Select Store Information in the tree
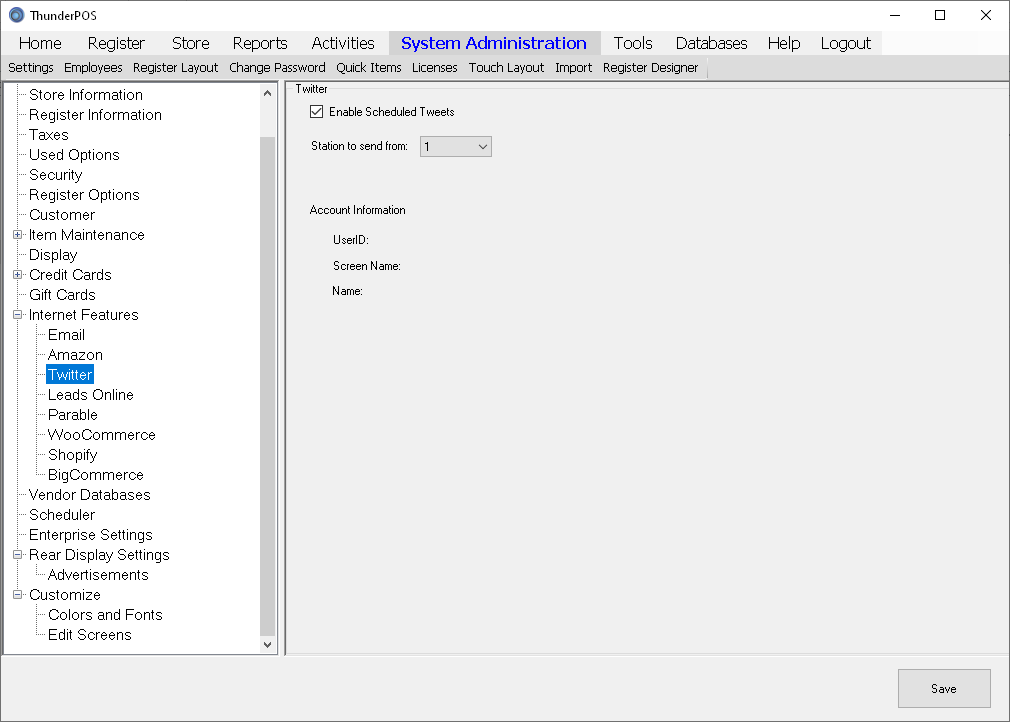The image size is (1010, 722). [x=86, y=95]
